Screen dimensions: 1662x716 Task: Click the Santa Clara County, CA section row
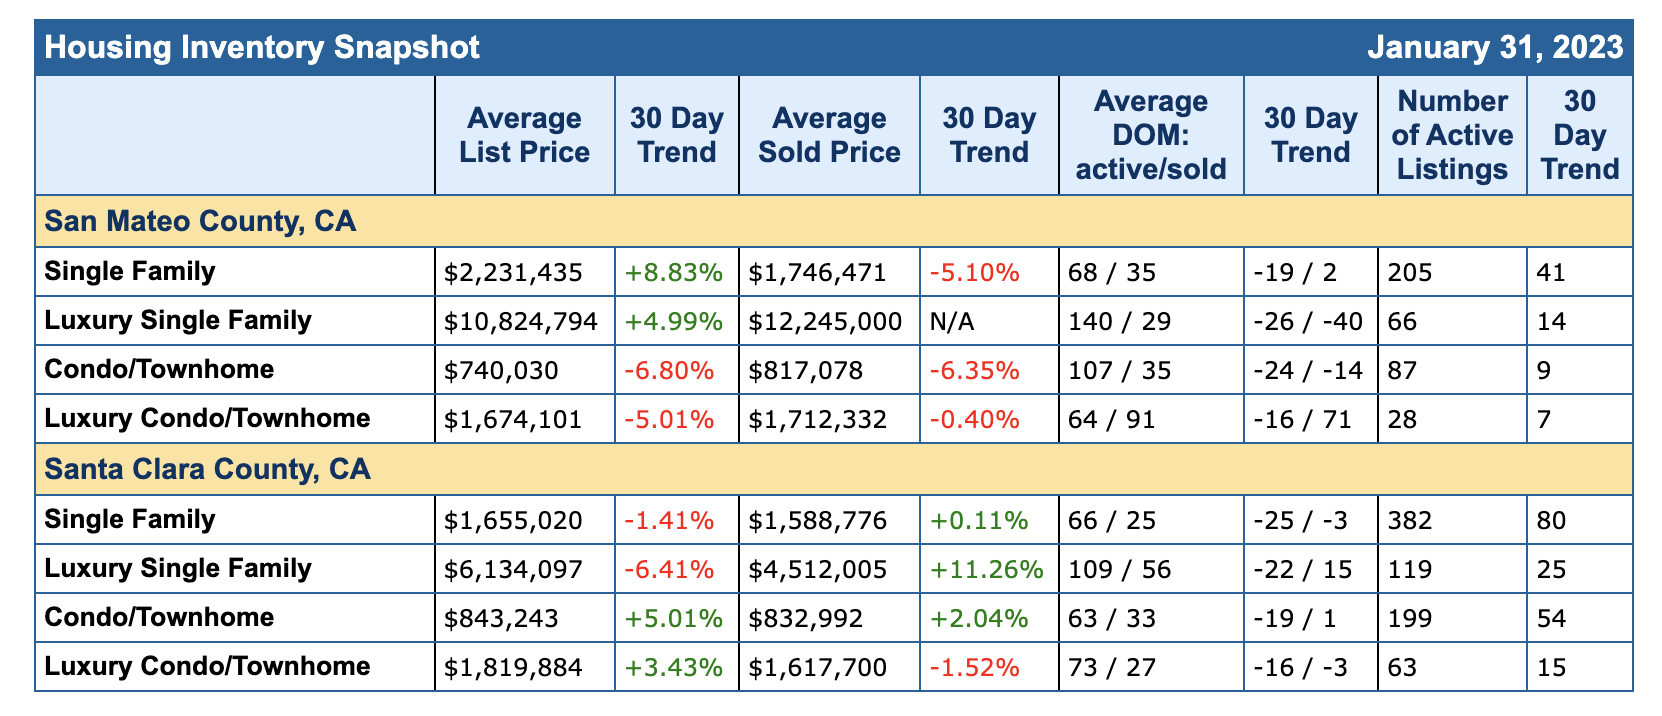point(208,469)
